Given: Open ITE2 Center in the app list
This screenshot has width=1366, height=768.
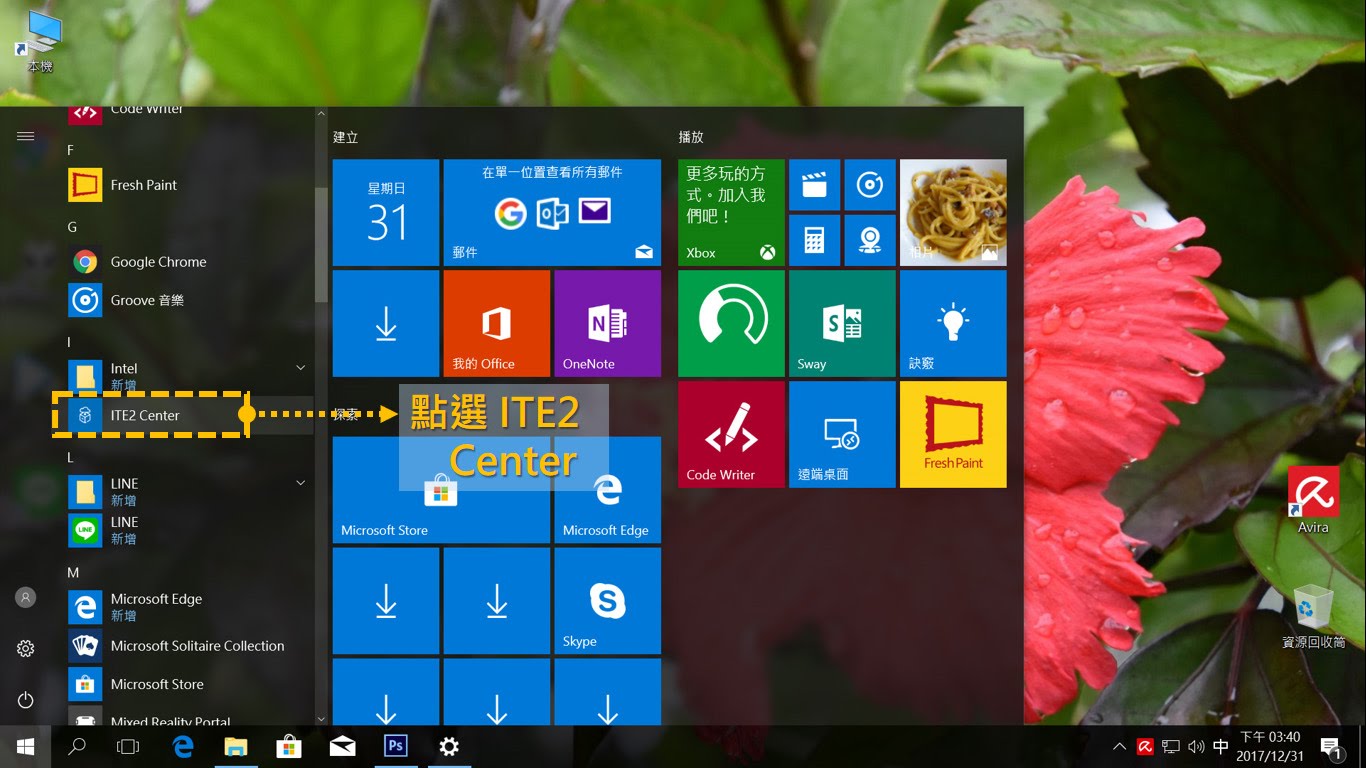Looking at the screenshot, I should [190, 415].
